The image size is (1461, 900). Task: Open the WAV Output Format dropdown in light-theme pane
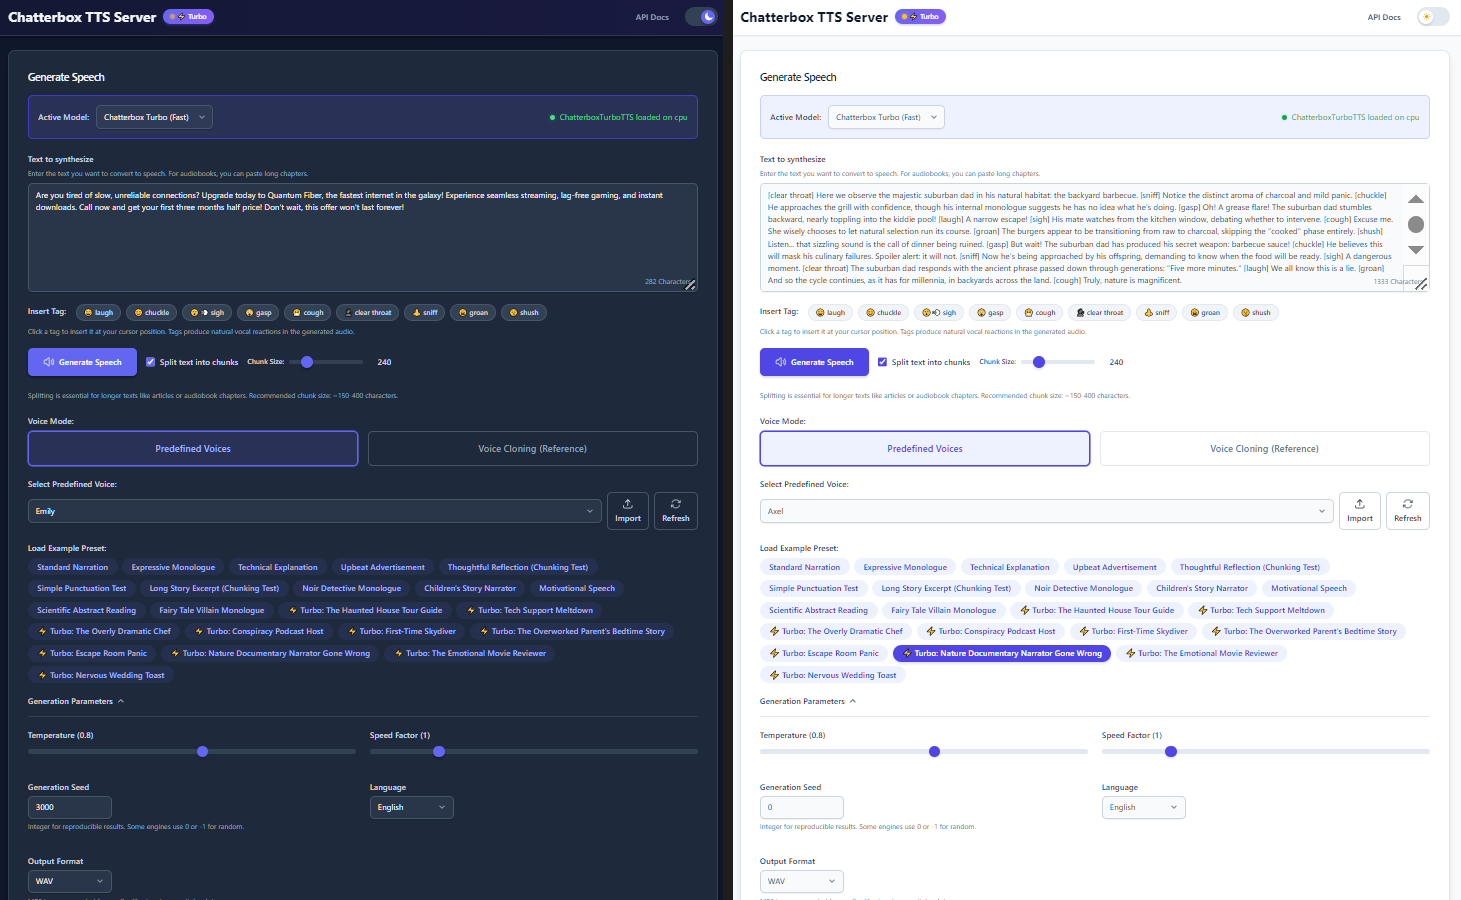(x=802, y=881)
